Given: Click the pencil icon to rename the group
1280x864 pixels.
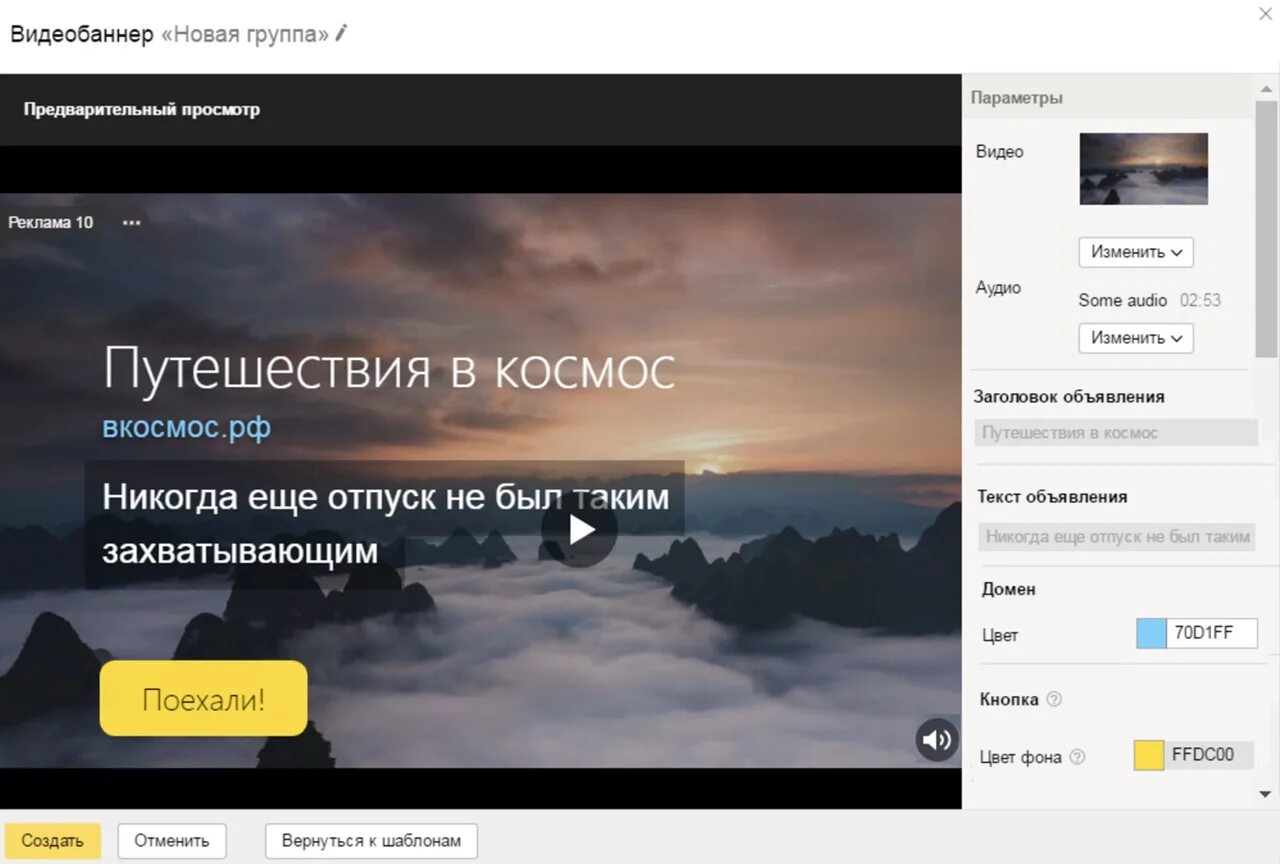Looking at the screenshot, I should click(x=341, y=33).
